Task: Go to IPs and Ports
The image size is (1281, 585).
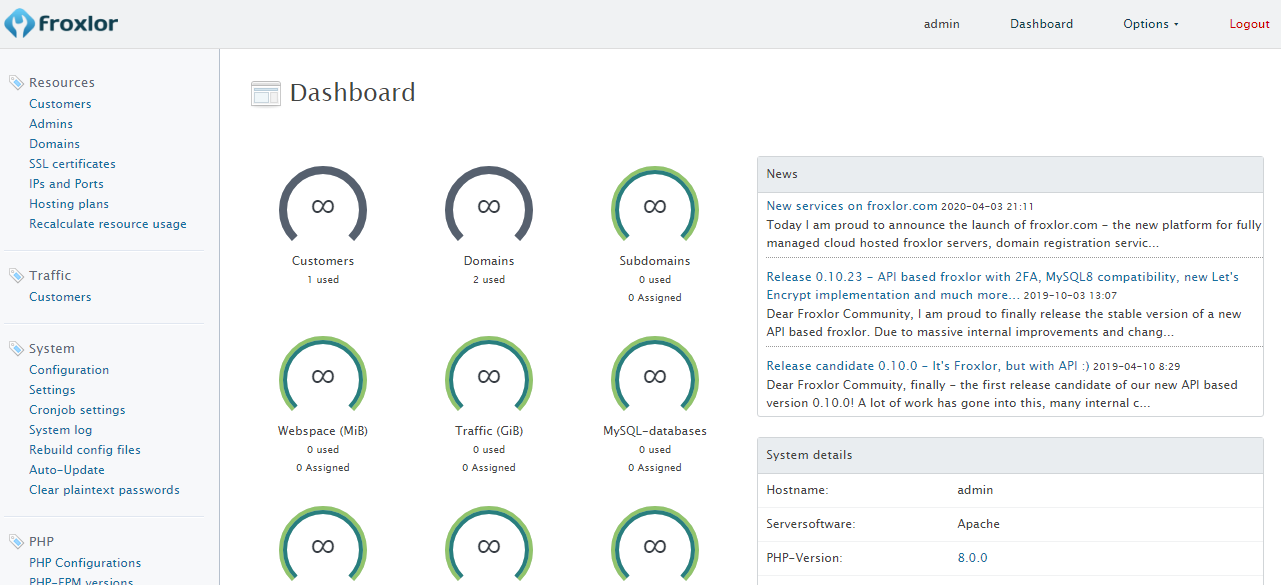Action: tap(66, 184)
